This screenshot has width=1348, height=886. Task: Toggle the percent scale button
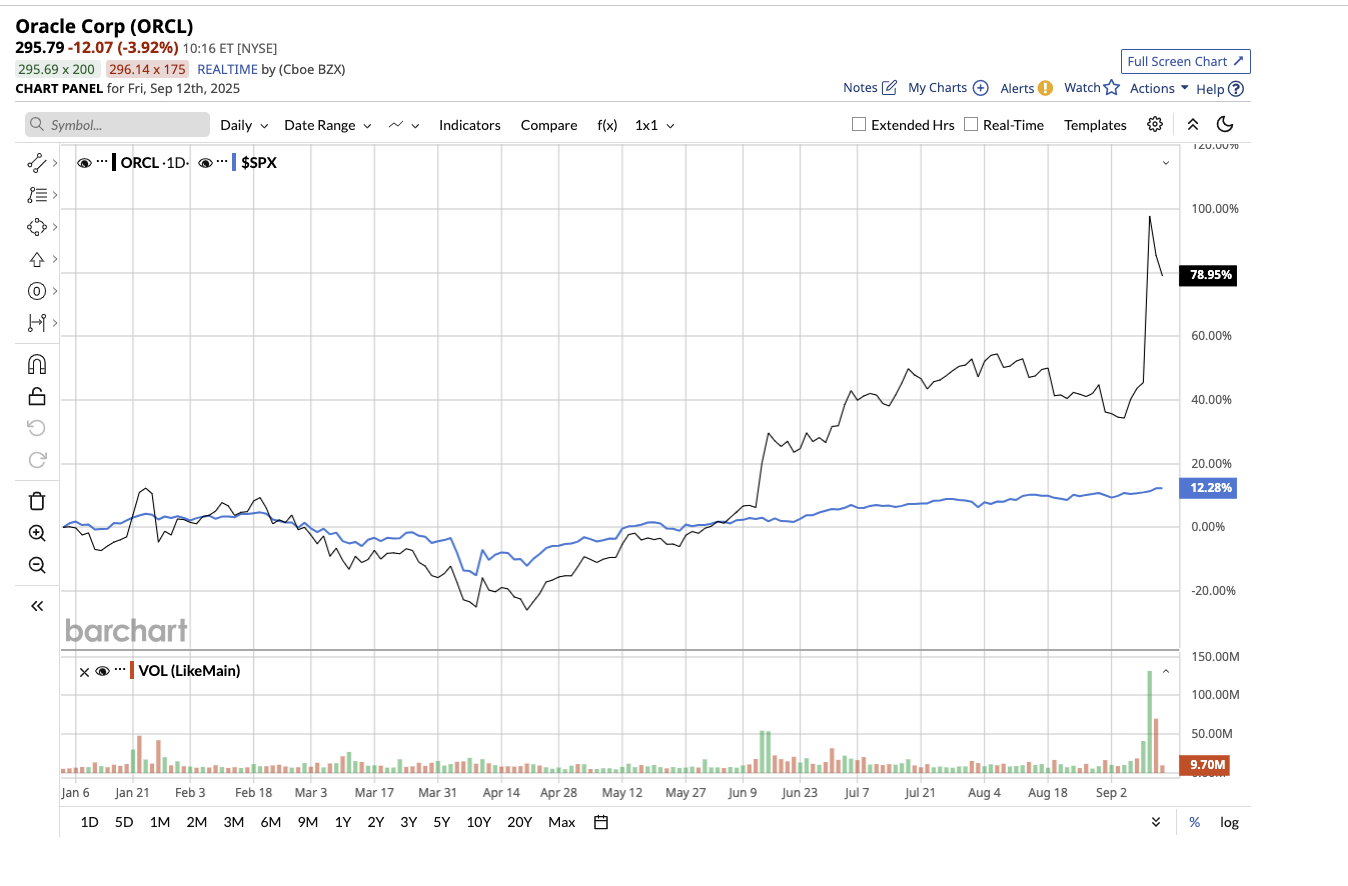point(1194,822)
